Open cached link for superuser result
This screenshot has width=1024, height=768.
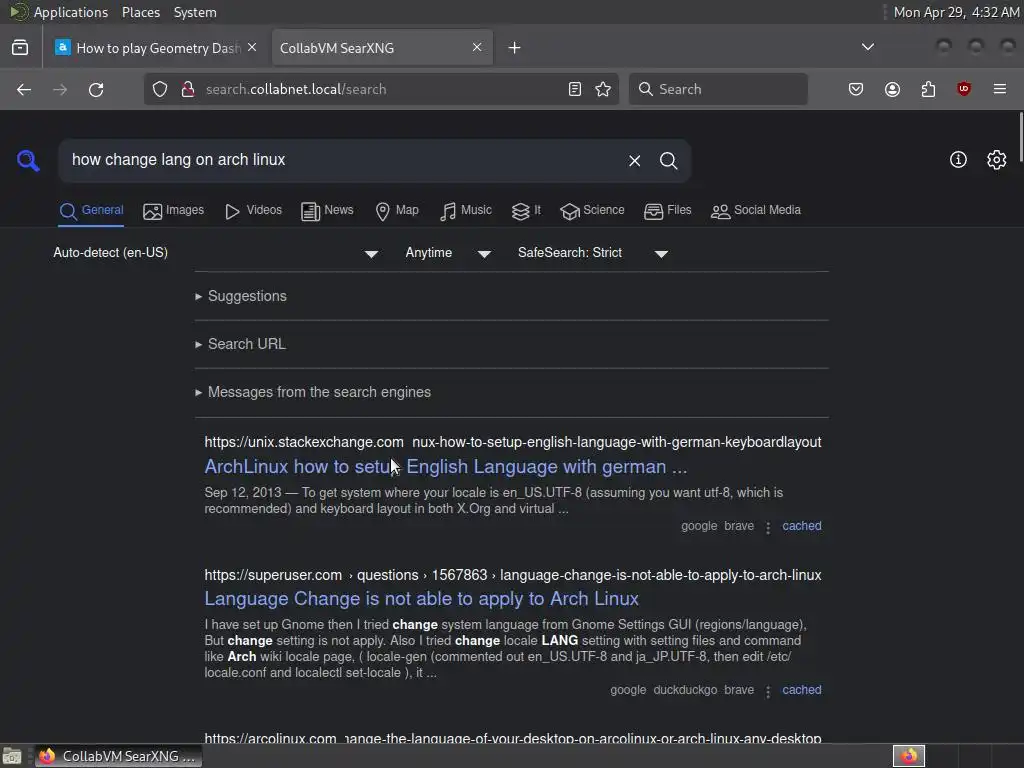[801, 690]
